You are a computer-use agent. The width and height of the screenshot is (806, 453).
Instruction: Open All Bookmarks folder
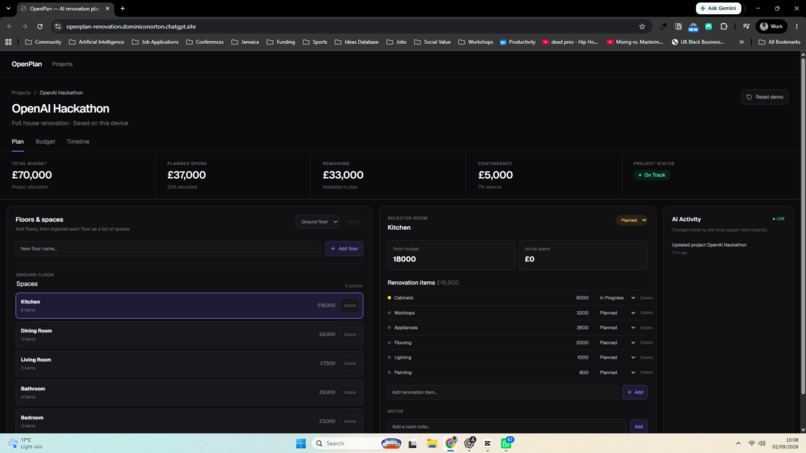tap(779, 42)
